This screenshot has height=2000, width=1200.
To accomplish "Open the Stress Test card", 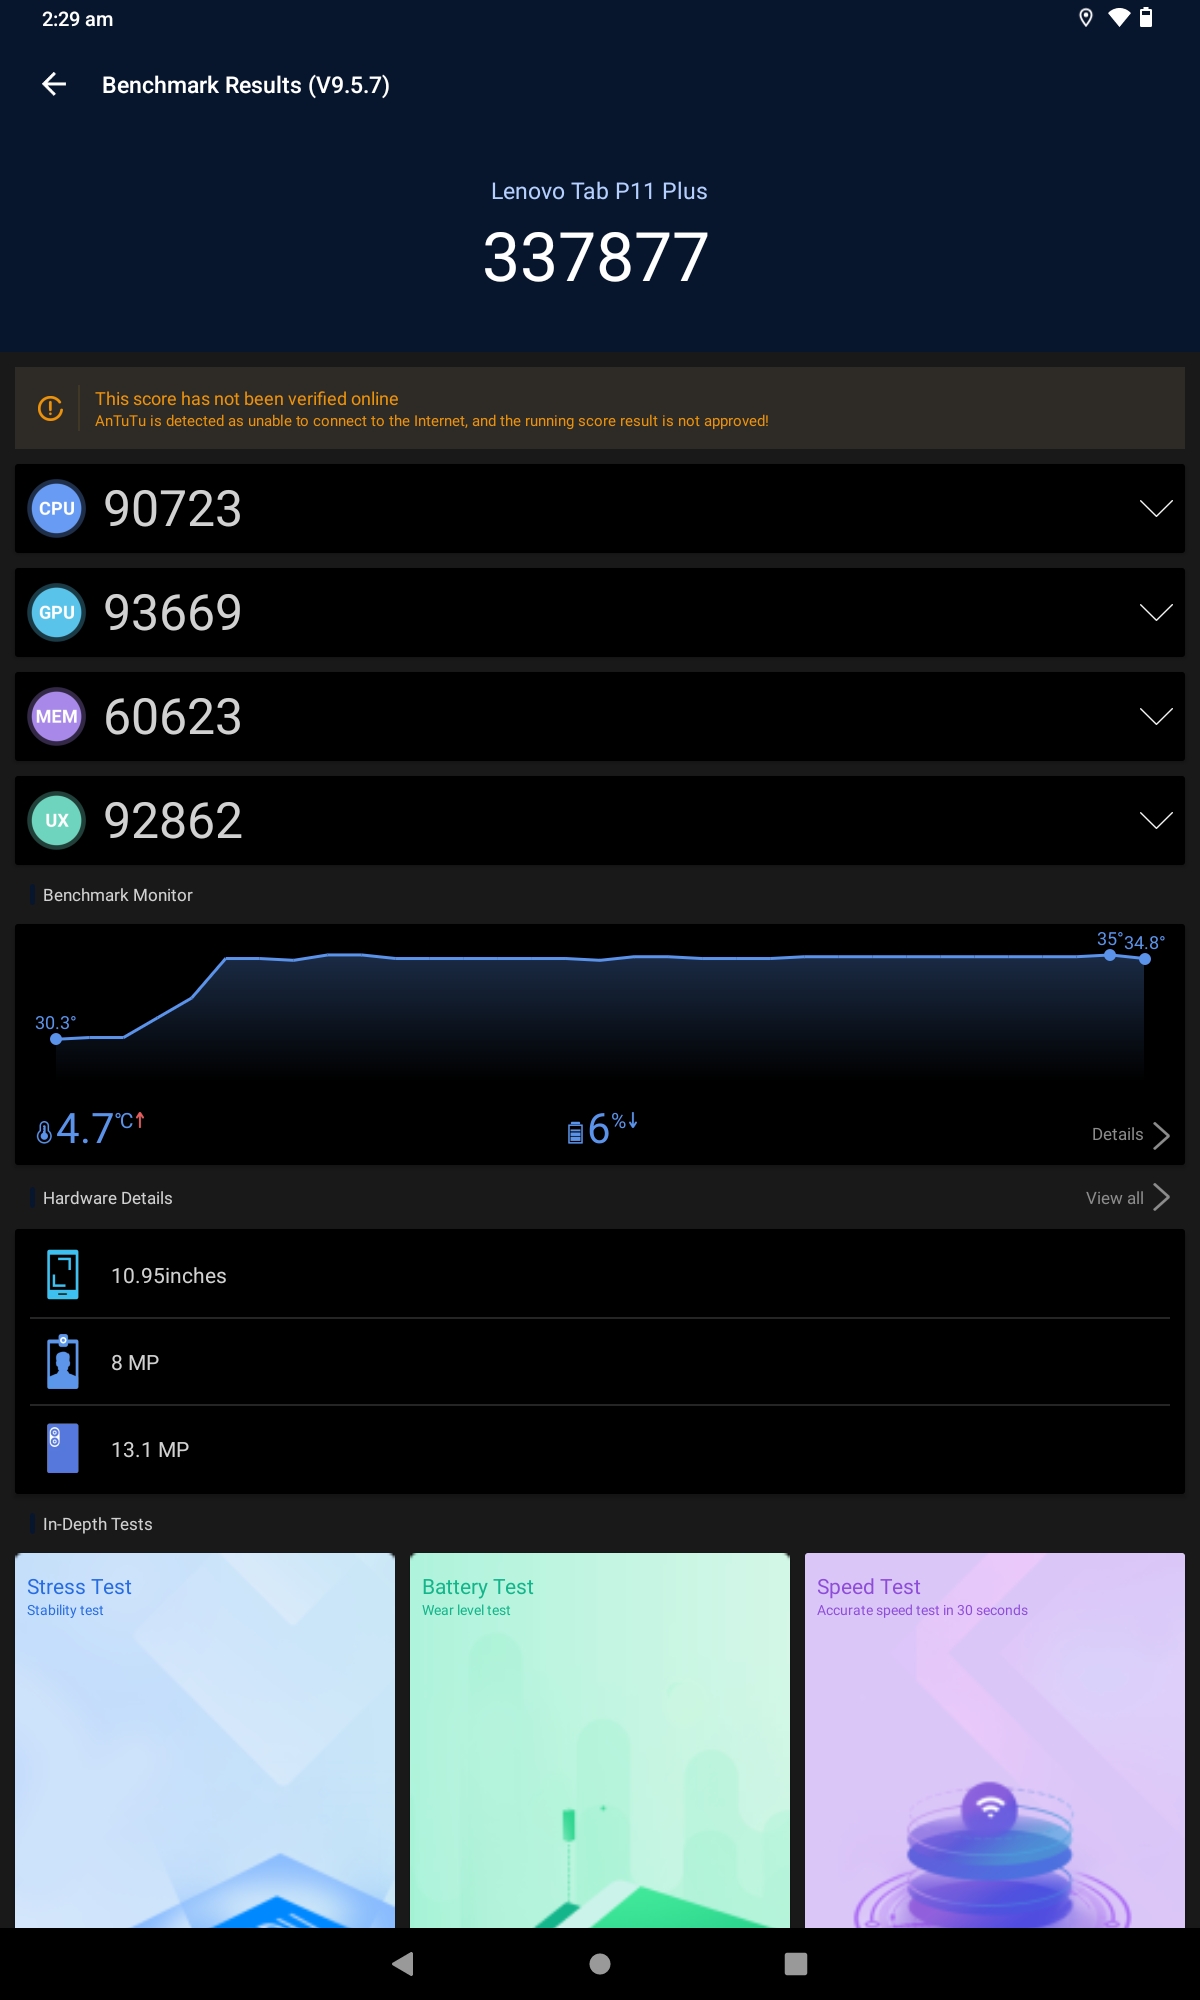I will coord(205,1740).
